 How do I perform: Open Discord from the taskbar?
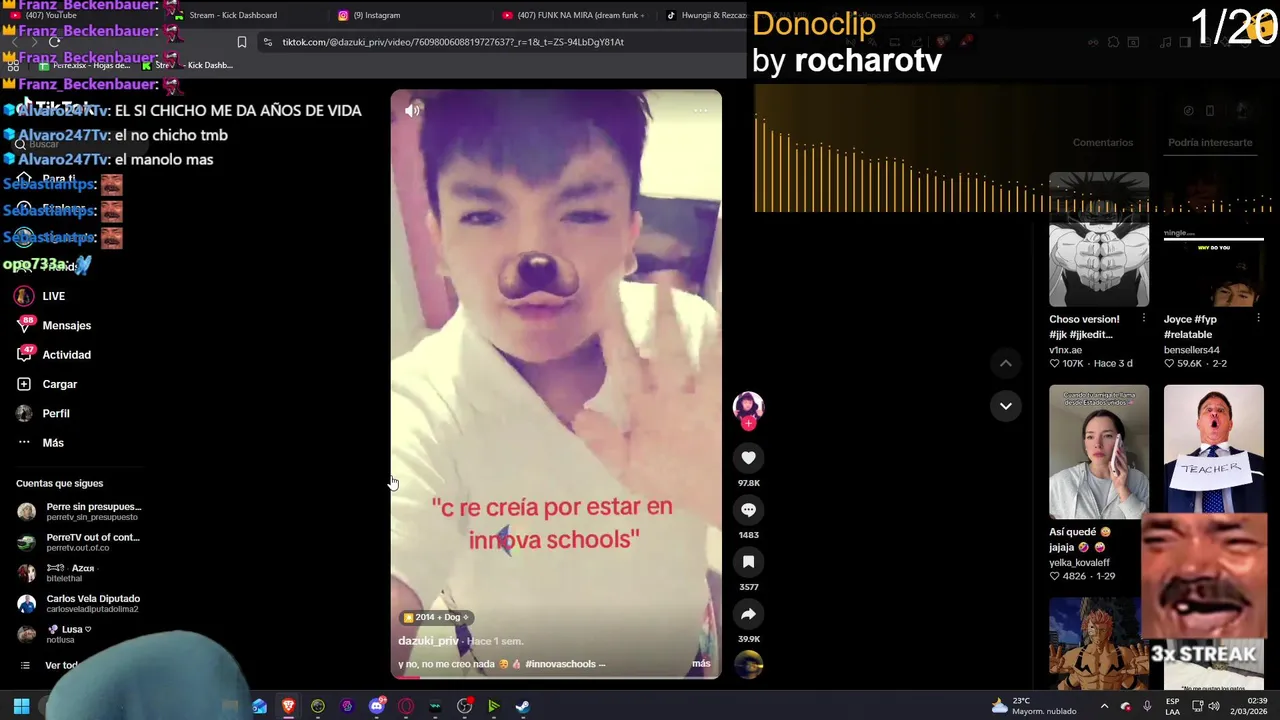tap(377, 706)
